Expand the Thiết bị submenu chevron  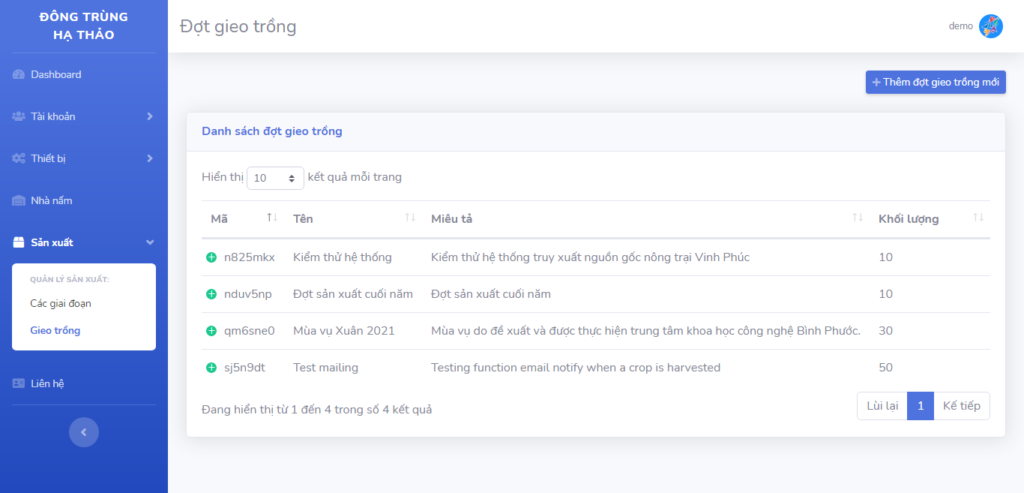pyautogui.click(x=149, y=159)
